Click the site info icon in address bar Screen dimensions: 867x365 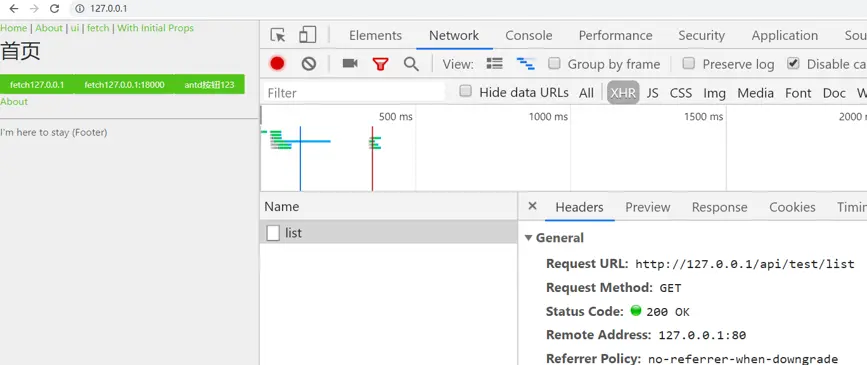click(x=80, y=9)
